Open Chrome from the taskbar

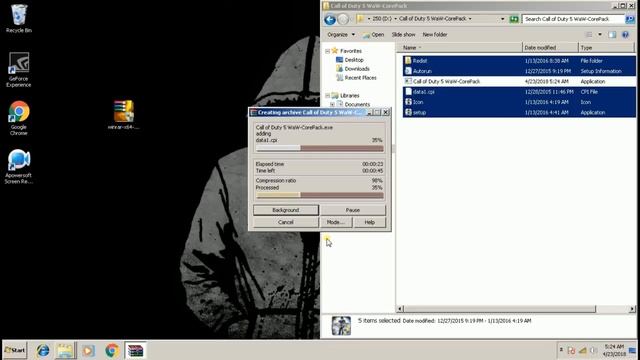tap(112, 350)
